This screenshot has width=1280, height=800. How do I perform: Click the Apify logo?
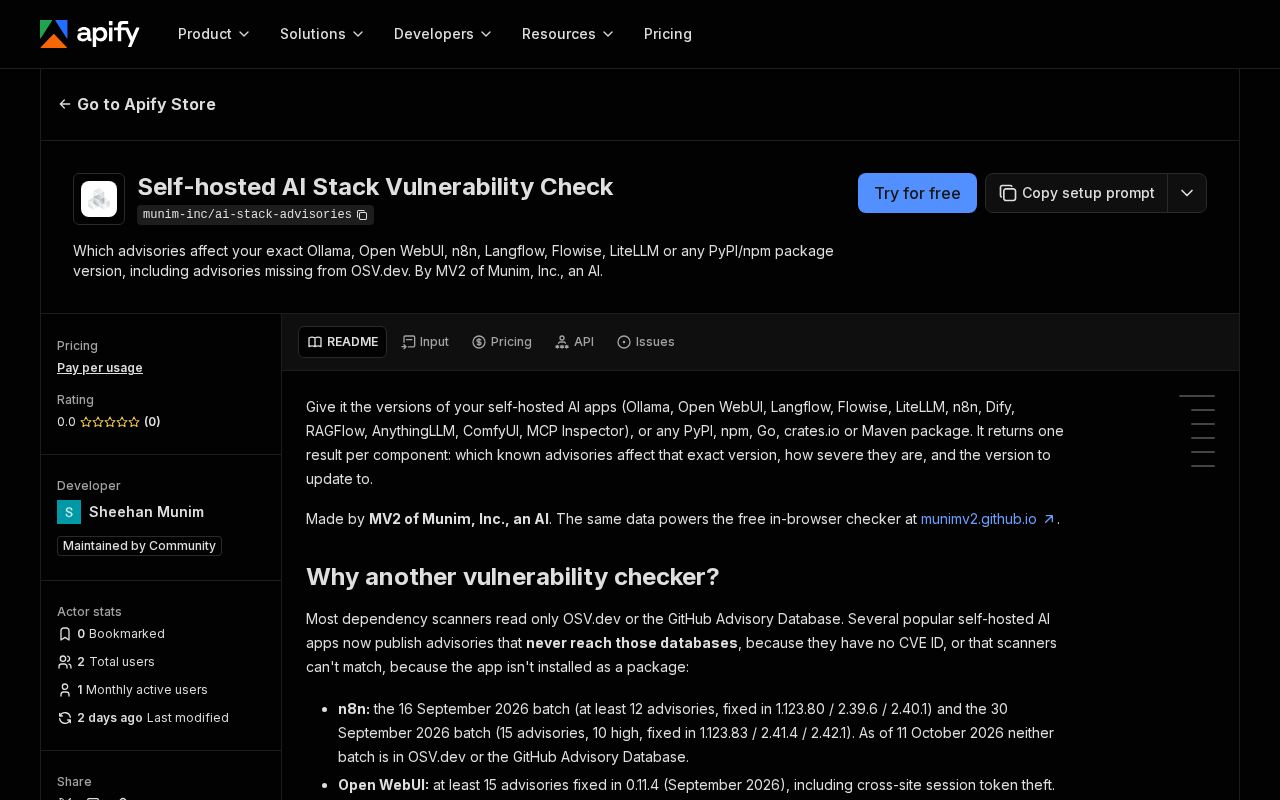(x=90, y=34)
